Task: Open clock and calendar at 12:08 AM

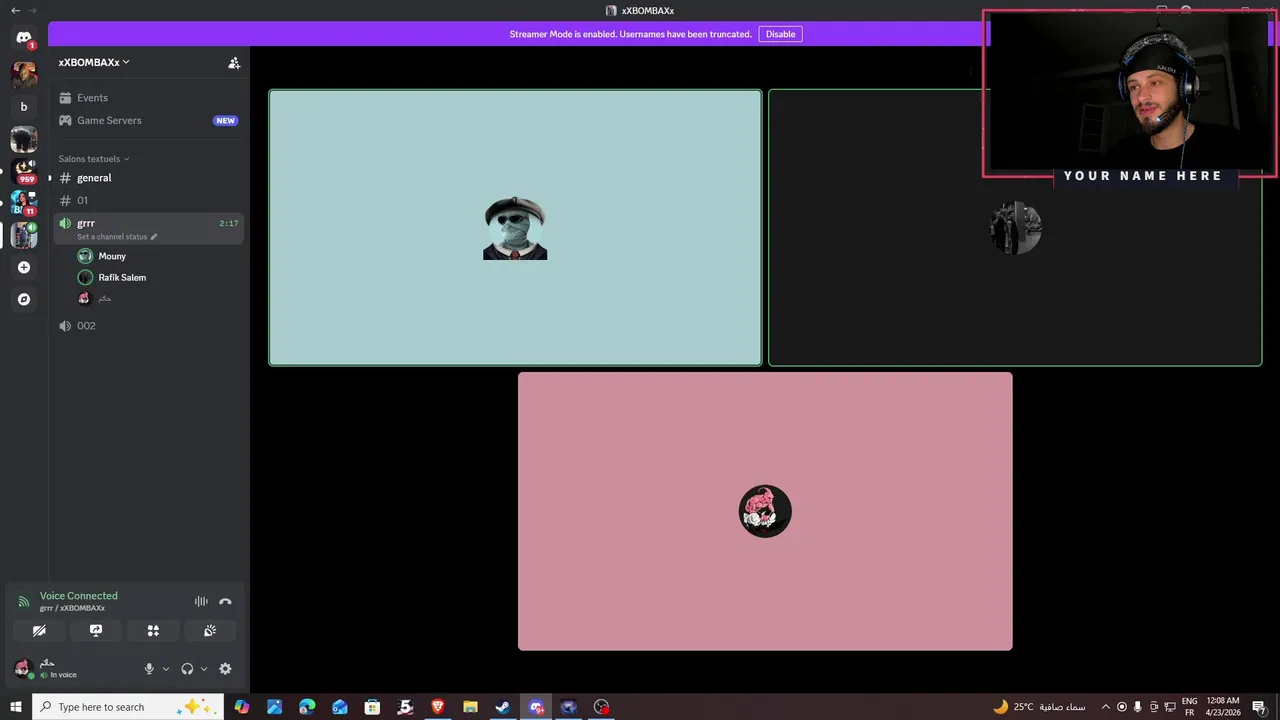Action: tap(1222, 707)
